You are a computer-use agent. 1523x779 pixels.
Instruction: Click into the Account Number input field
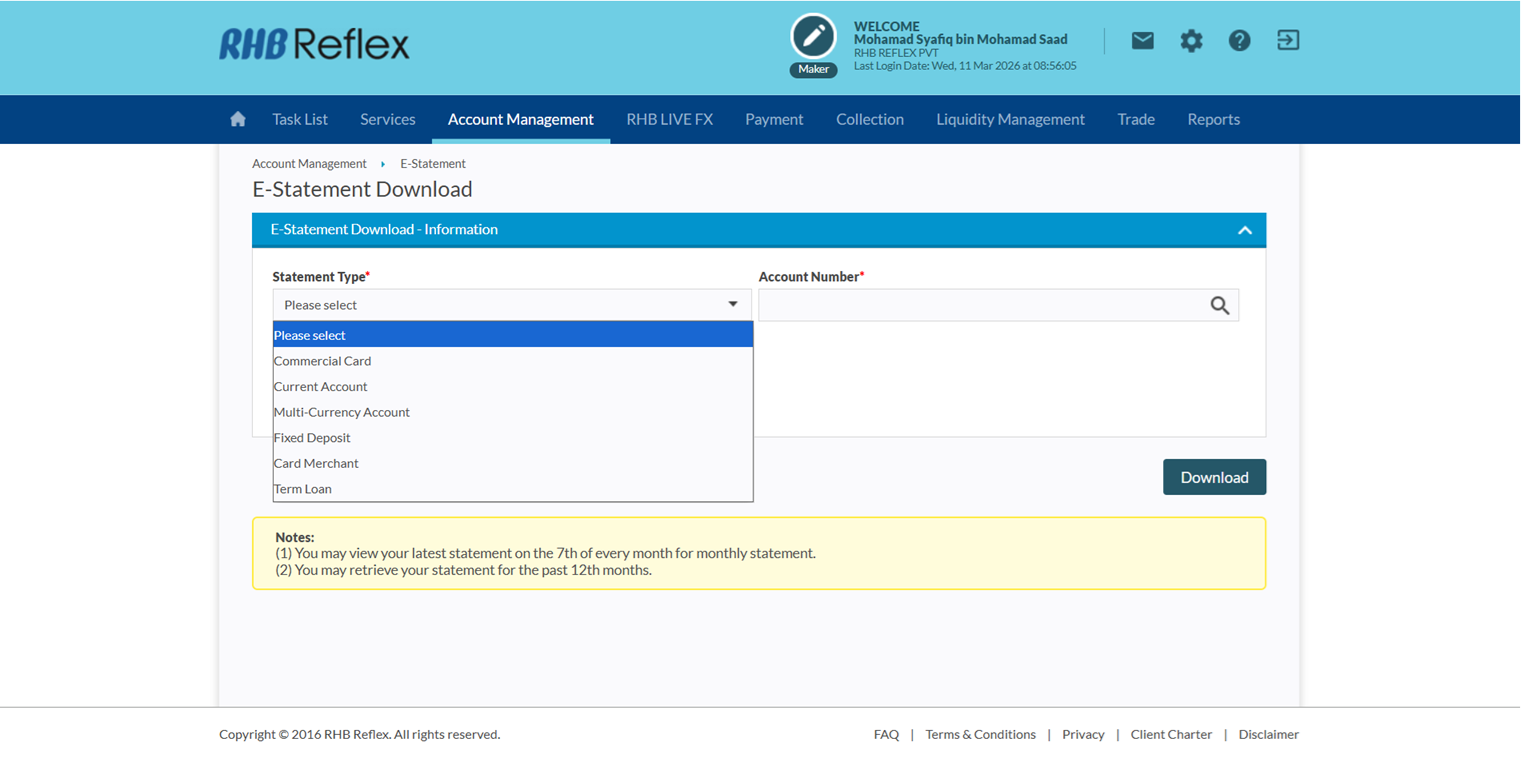click(980, 305)
